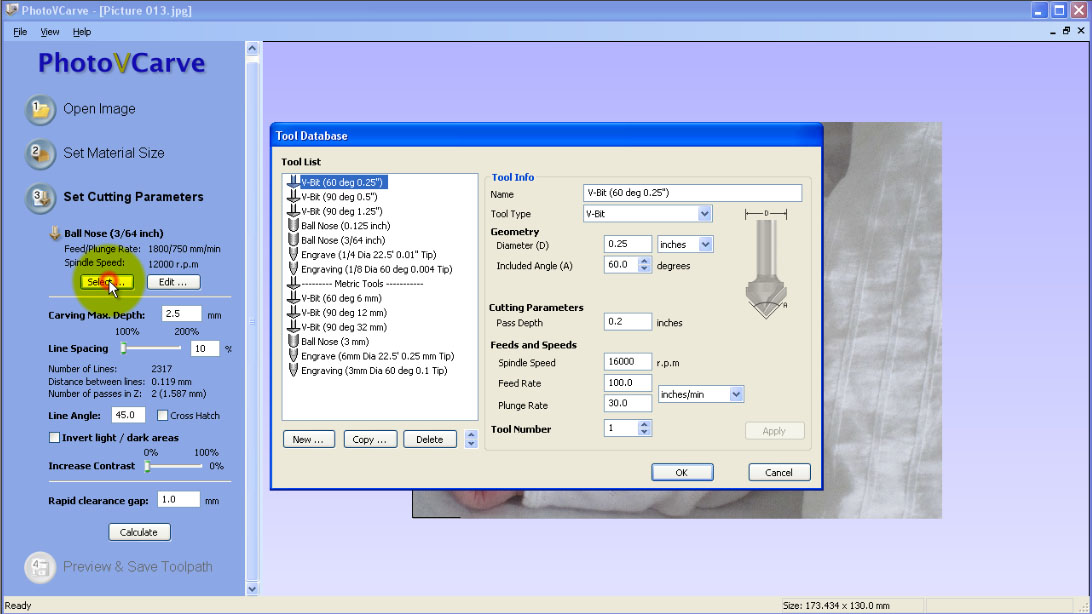Screen dimensions: 1092x614
Task: Click OK in Tool Database dialog
Action: (x=682, y=473)
